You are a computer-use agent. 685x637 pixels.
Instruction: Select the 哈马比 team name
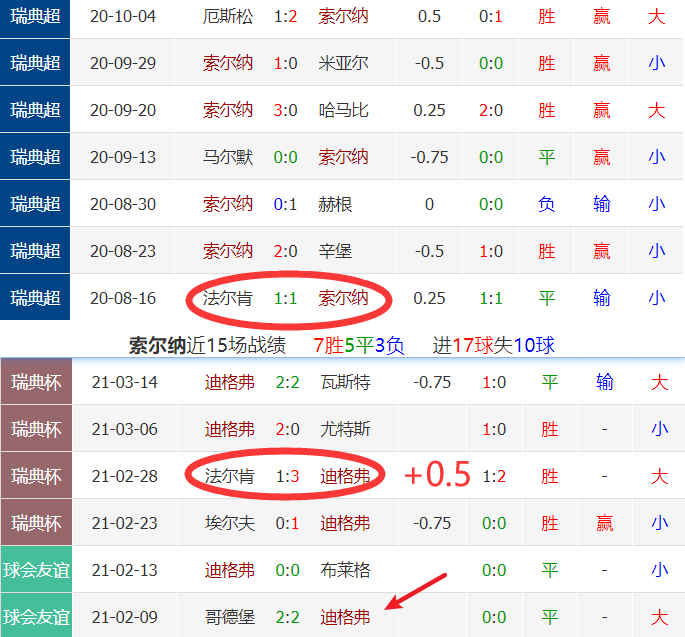coord(343,110)
